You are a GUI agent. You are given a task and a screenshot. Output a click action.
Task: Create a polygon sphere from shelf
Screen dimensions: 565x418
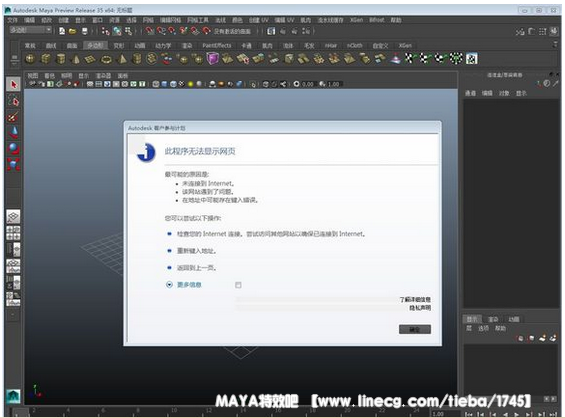pos(30,58)
